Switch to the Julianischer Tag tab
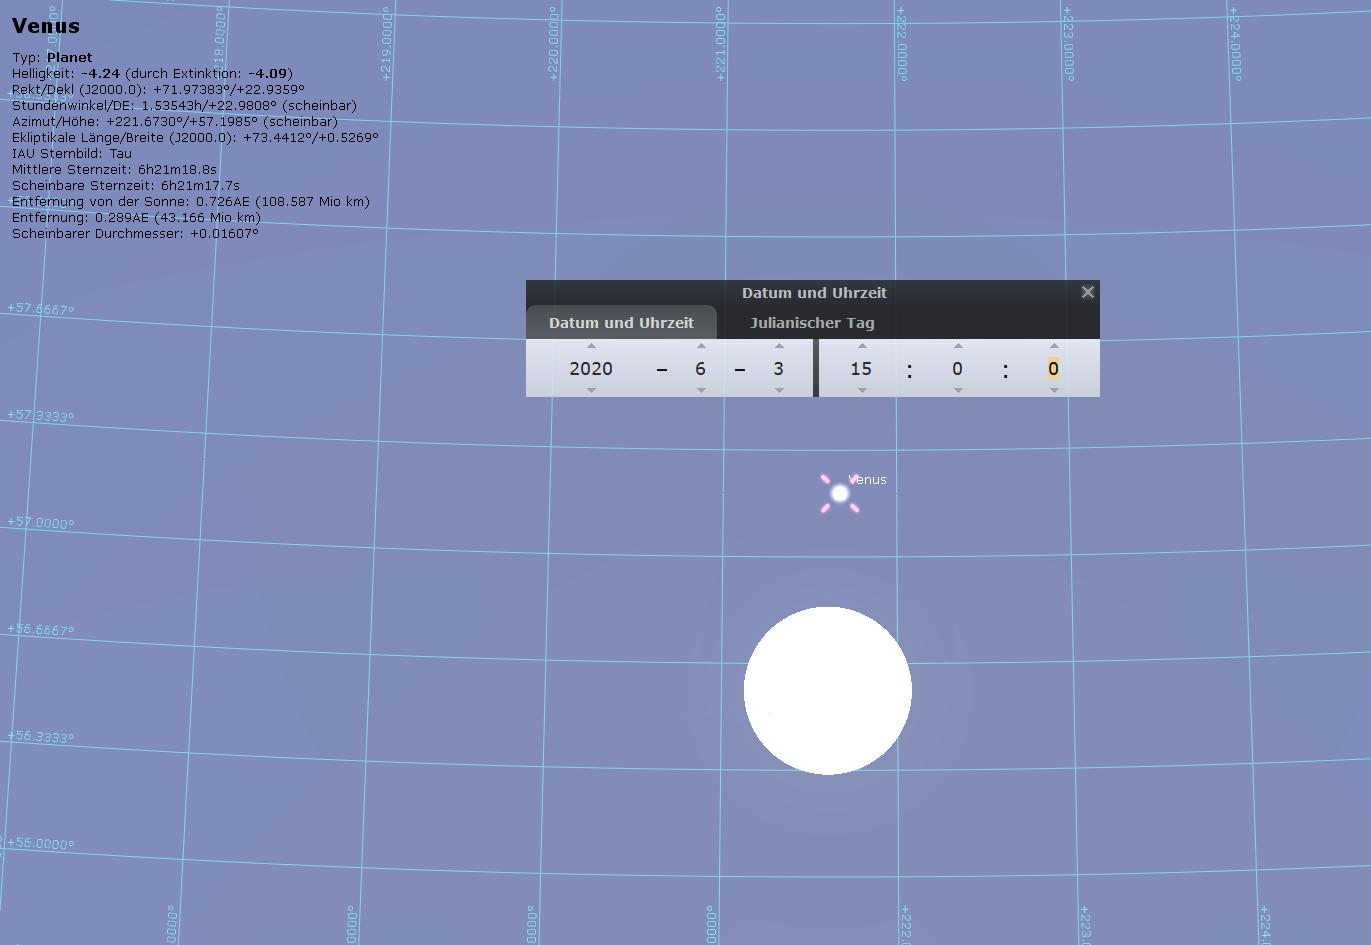This screenshot has height=945, width=1371. tap(812, 323)
